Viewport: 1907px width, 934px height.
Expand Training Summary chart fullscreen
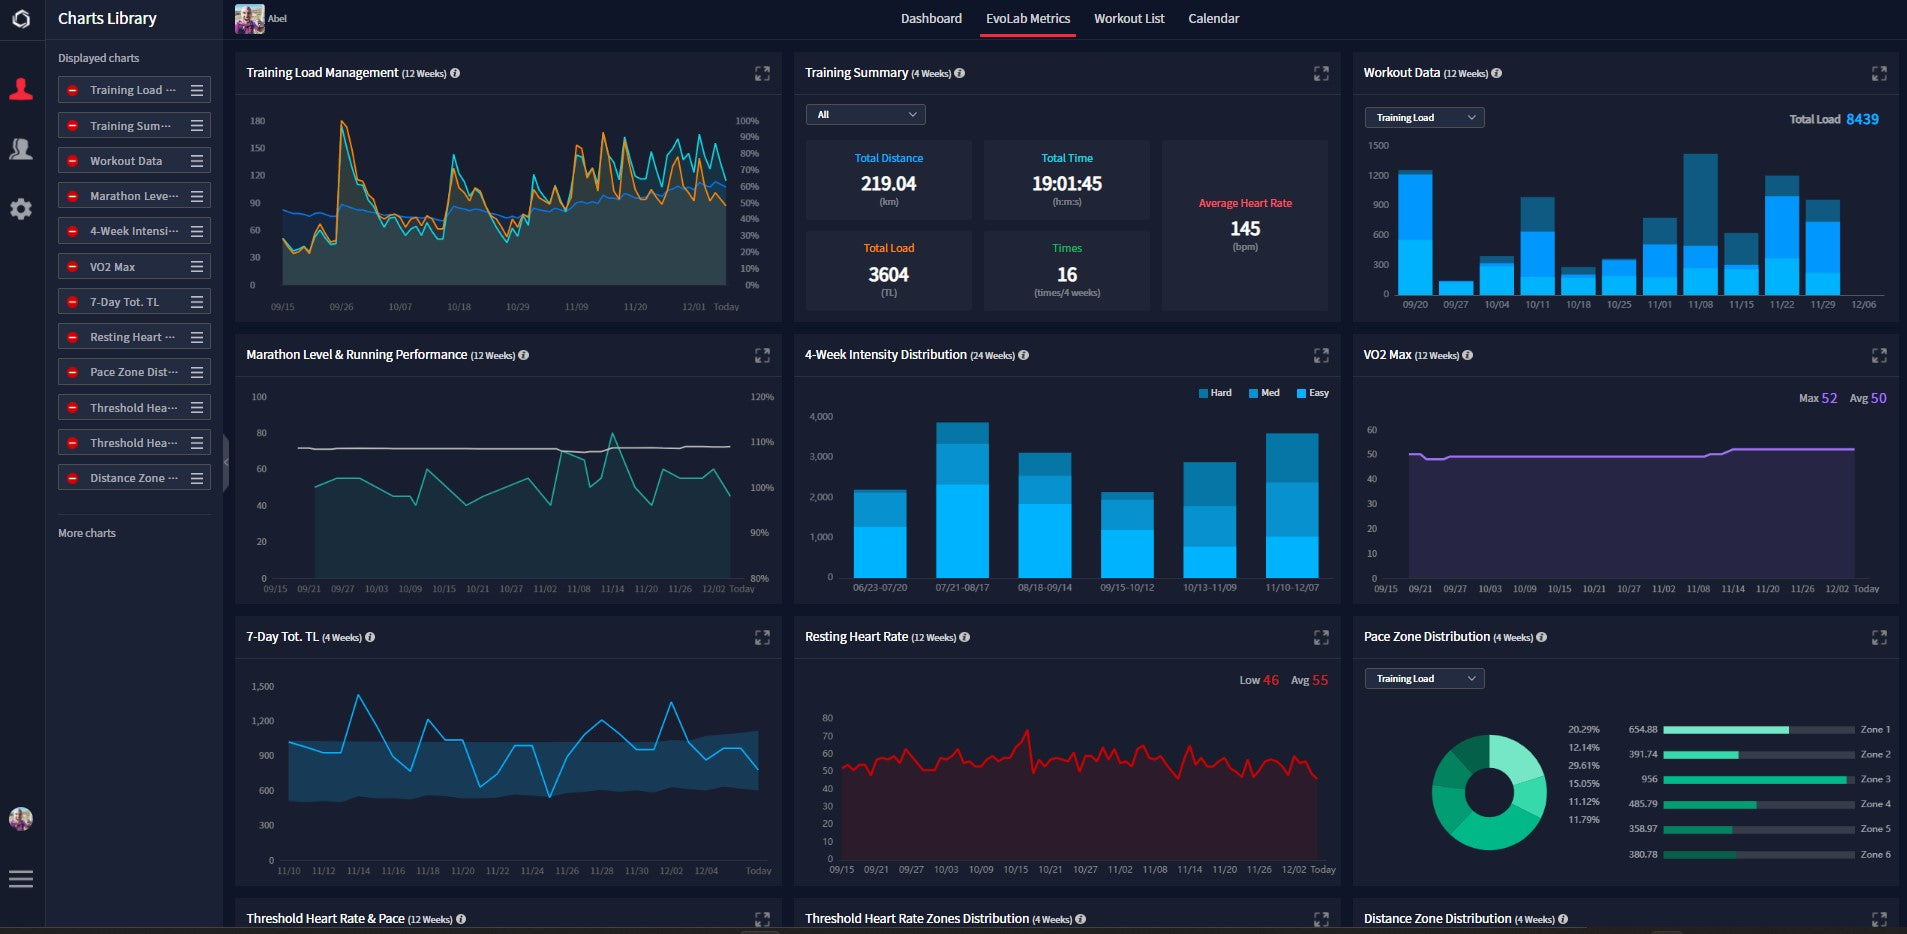coord(1321,73)
